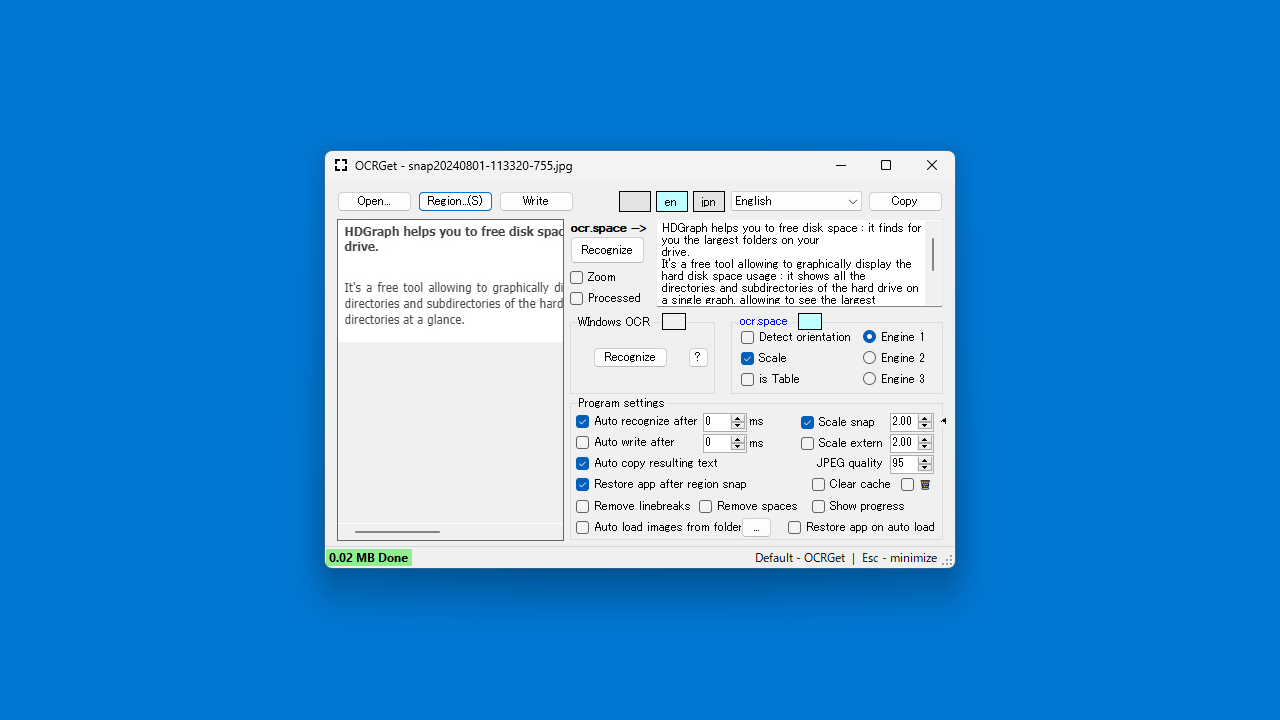Screen dimensions: 1280x720
Task: Click the Region..(S) button
Action: click(x=455, y=201)
